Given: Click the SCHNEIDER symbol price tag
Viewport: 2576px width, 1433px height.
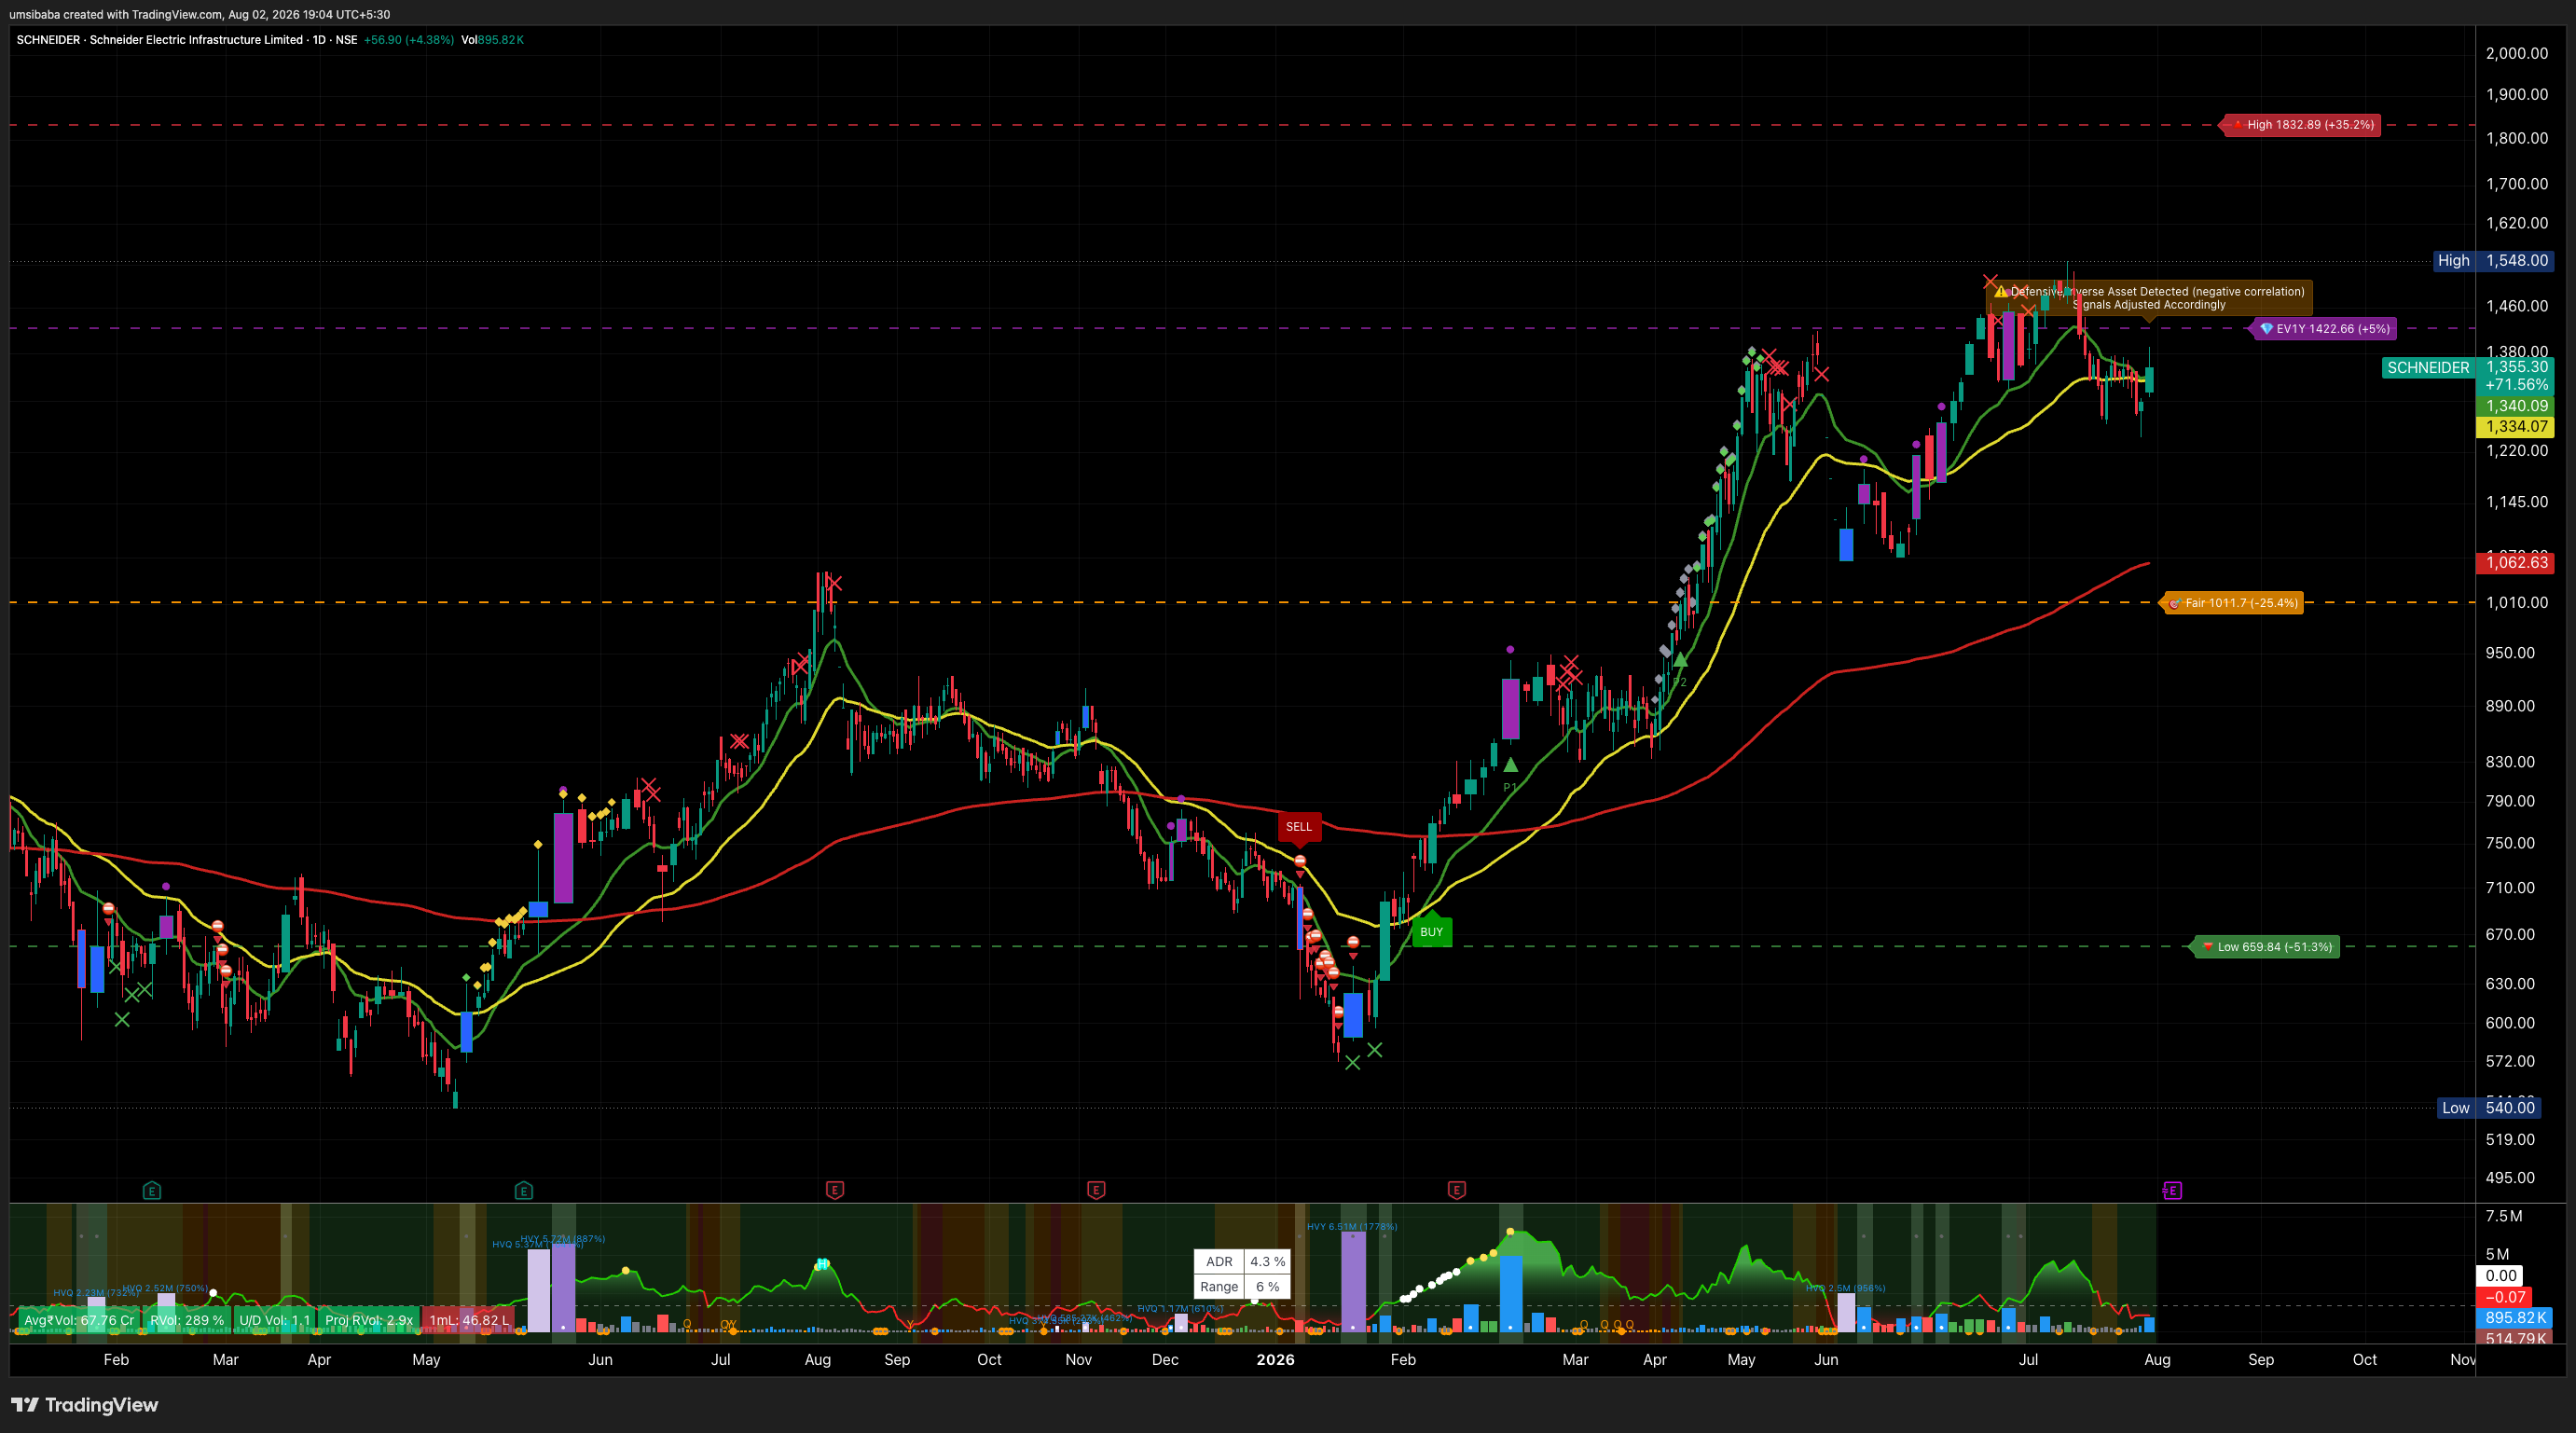Looking at the screenshot, I should pyautogui.click(x=2428, y=368).
